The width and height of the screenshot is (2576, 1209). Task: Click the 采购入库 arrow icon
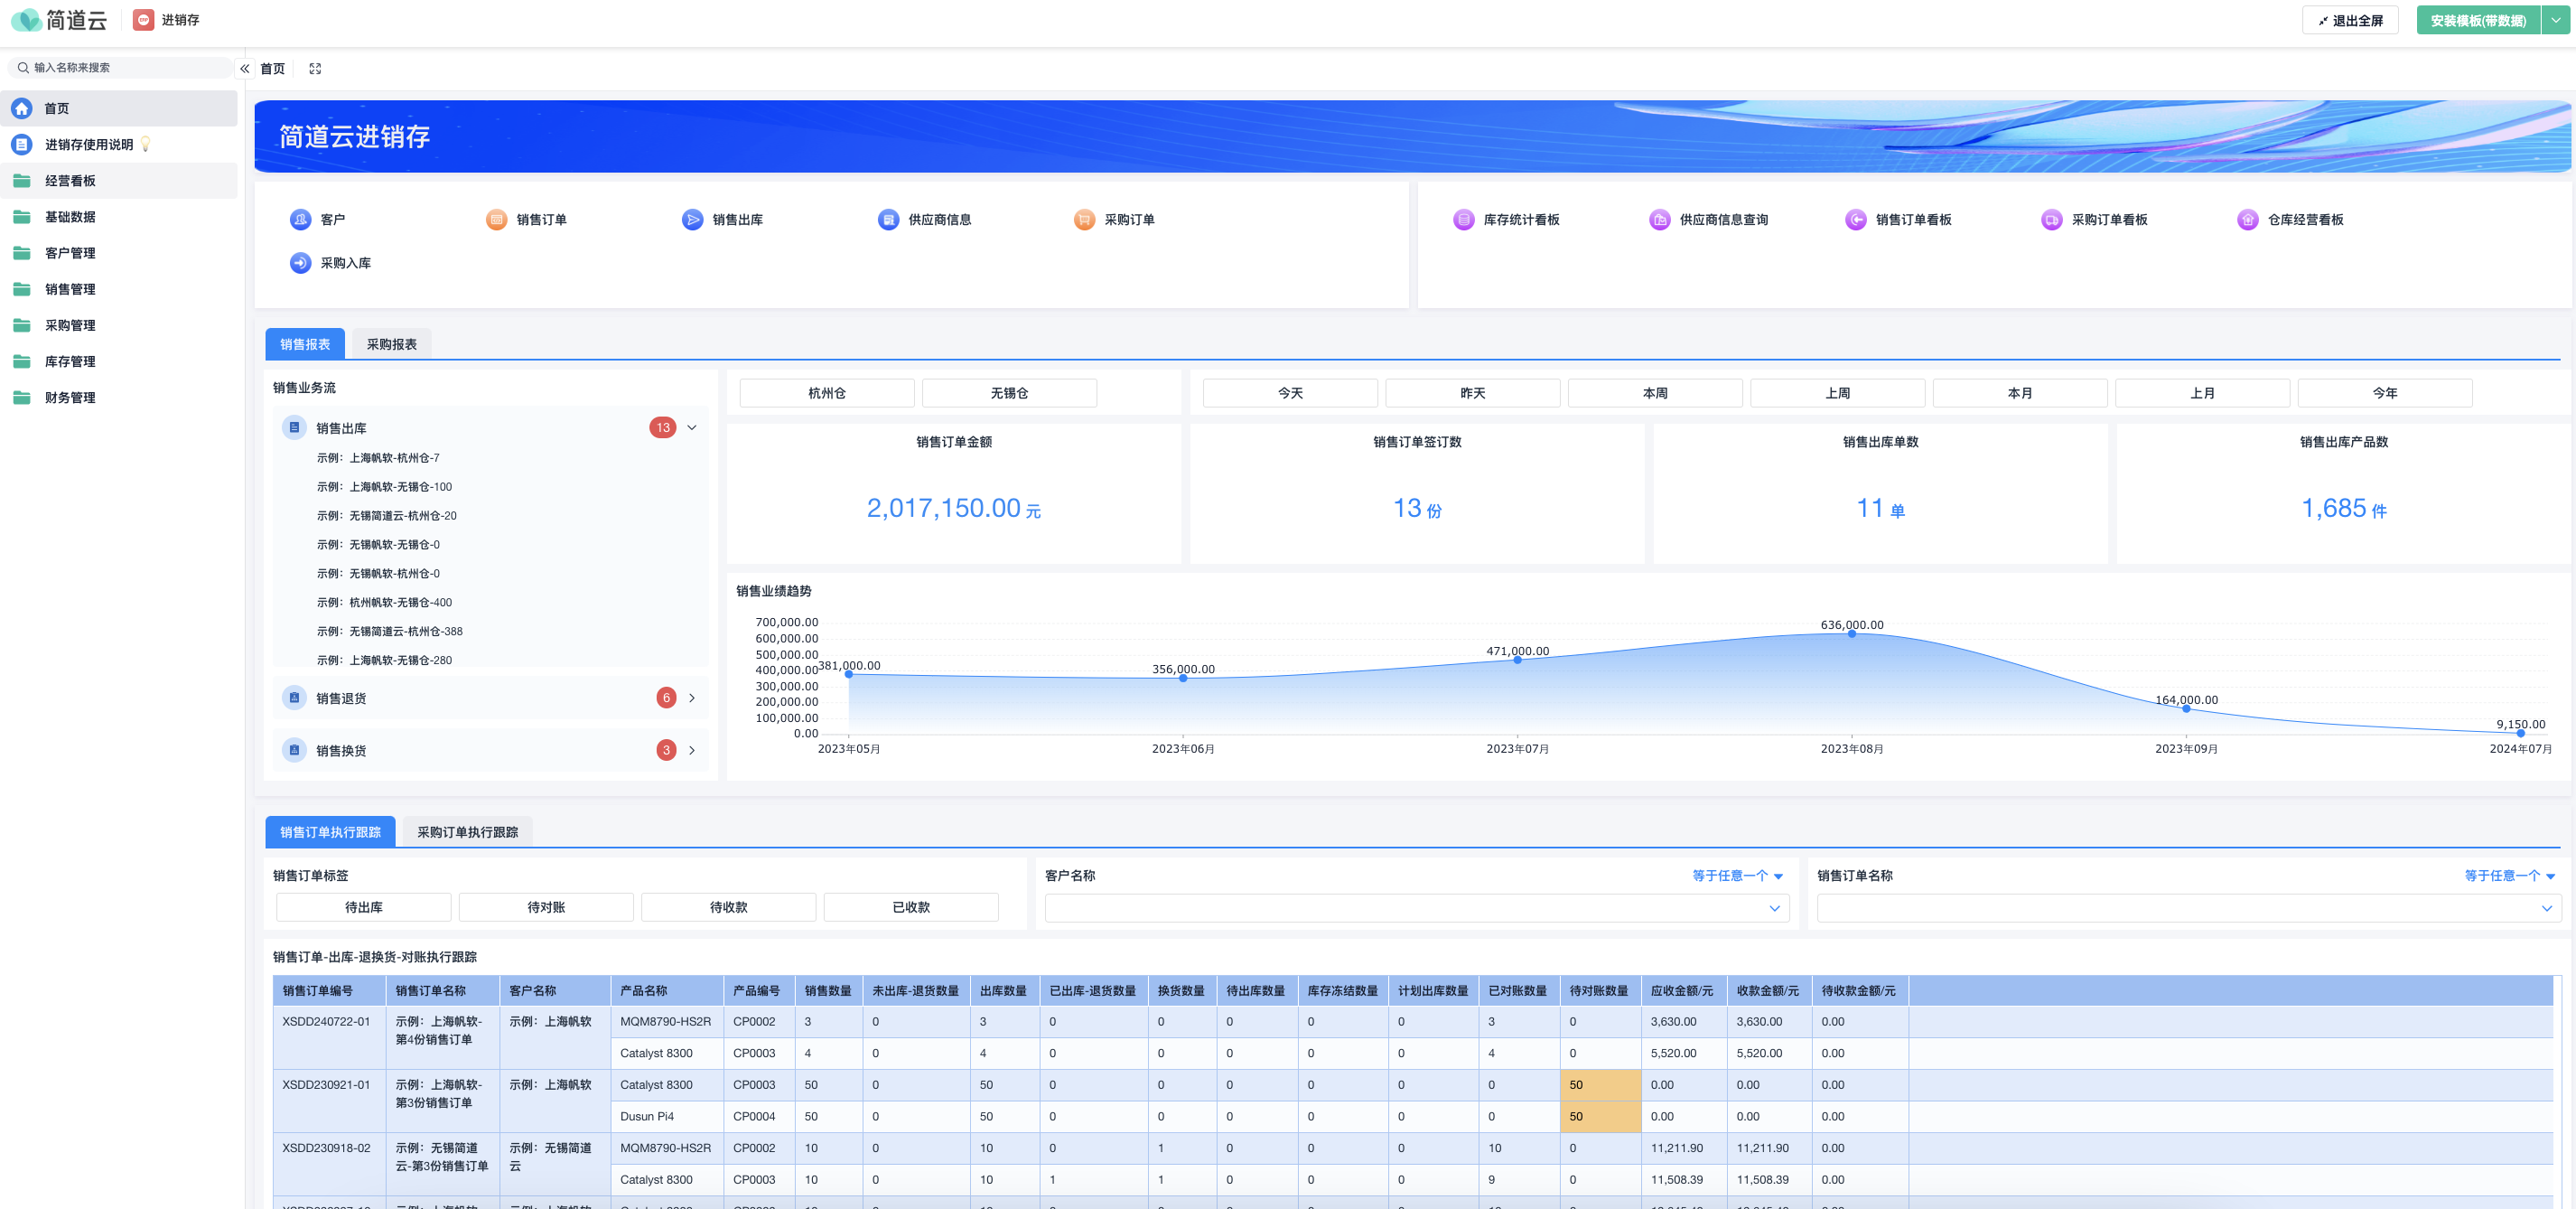300,263
